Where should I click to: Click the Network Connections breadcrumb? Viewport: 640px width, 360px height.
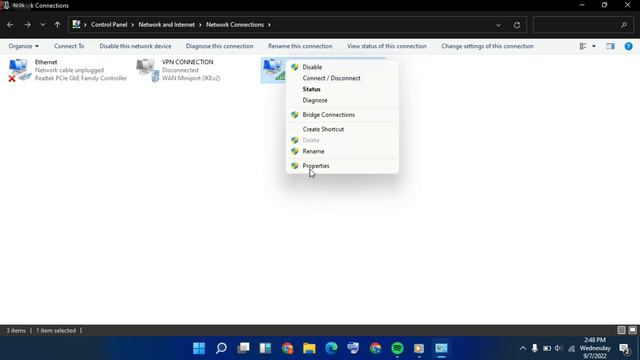pyautogui.click(x=235, y=25)
